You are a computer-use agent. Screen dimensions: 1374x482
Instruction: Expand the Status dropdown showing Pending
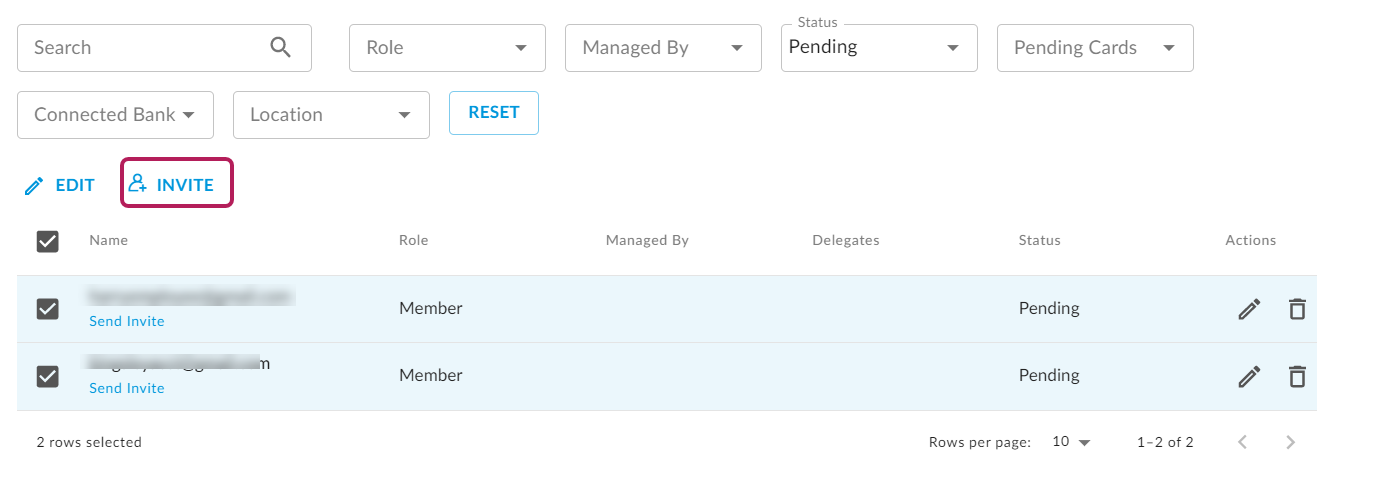tap(879, 48)
